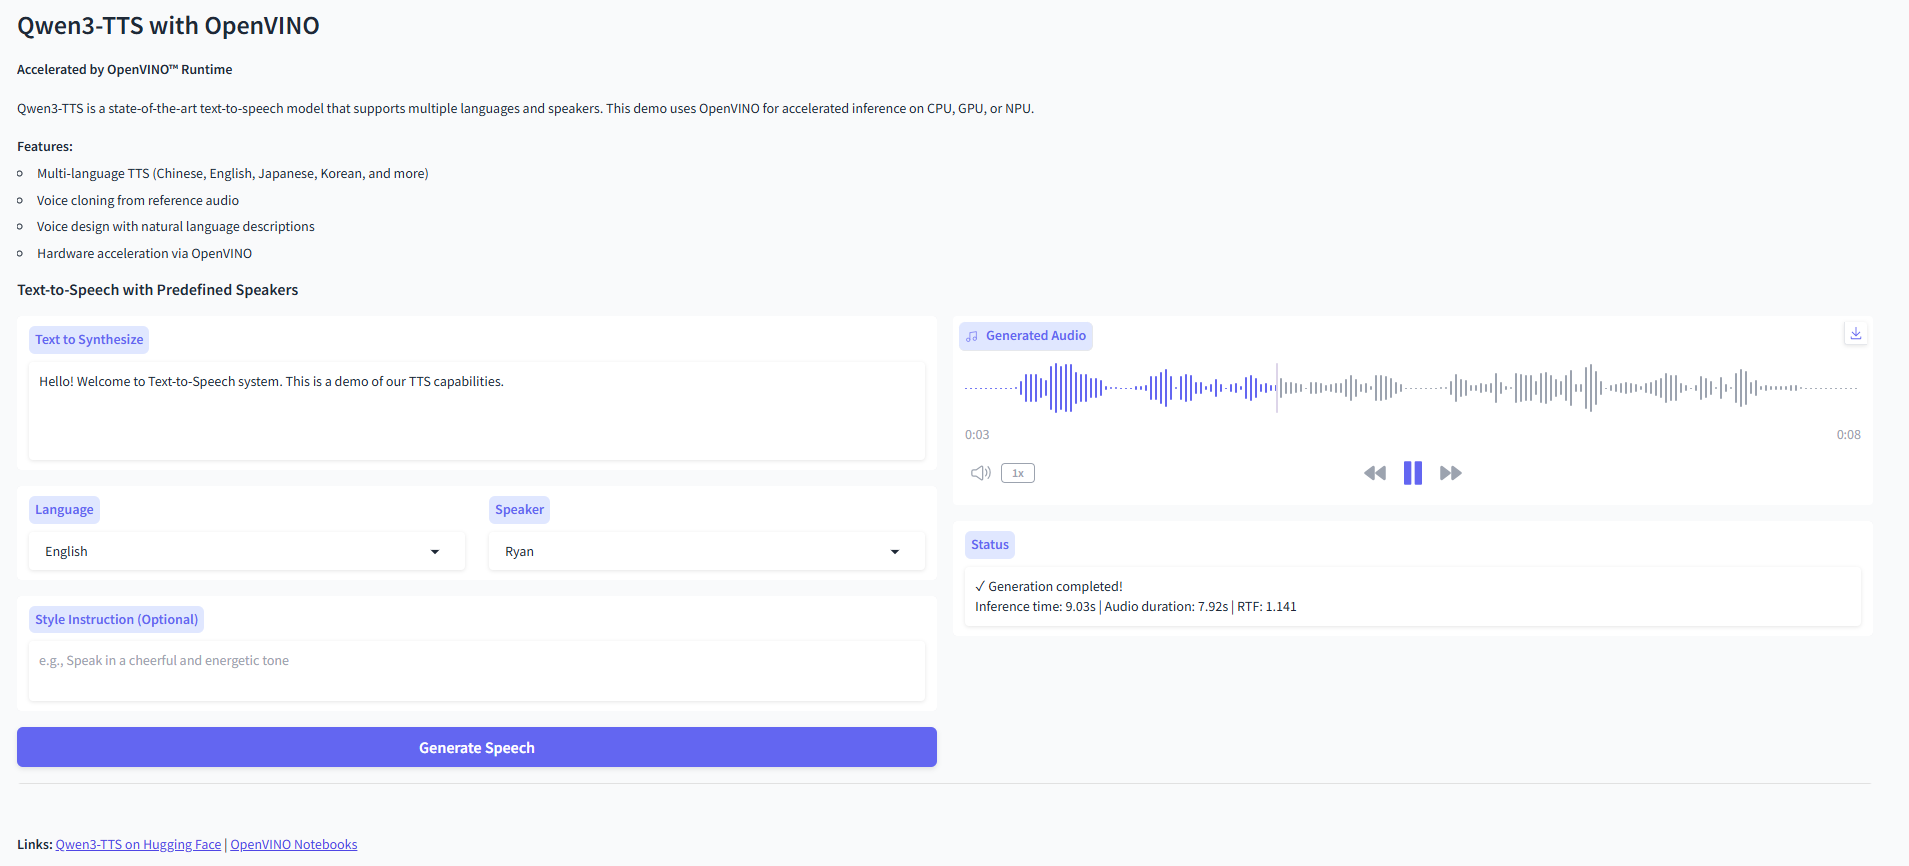
Task: Click the Qwen3-TTS with OpenVINO heading
Action: tap(168, 26)
